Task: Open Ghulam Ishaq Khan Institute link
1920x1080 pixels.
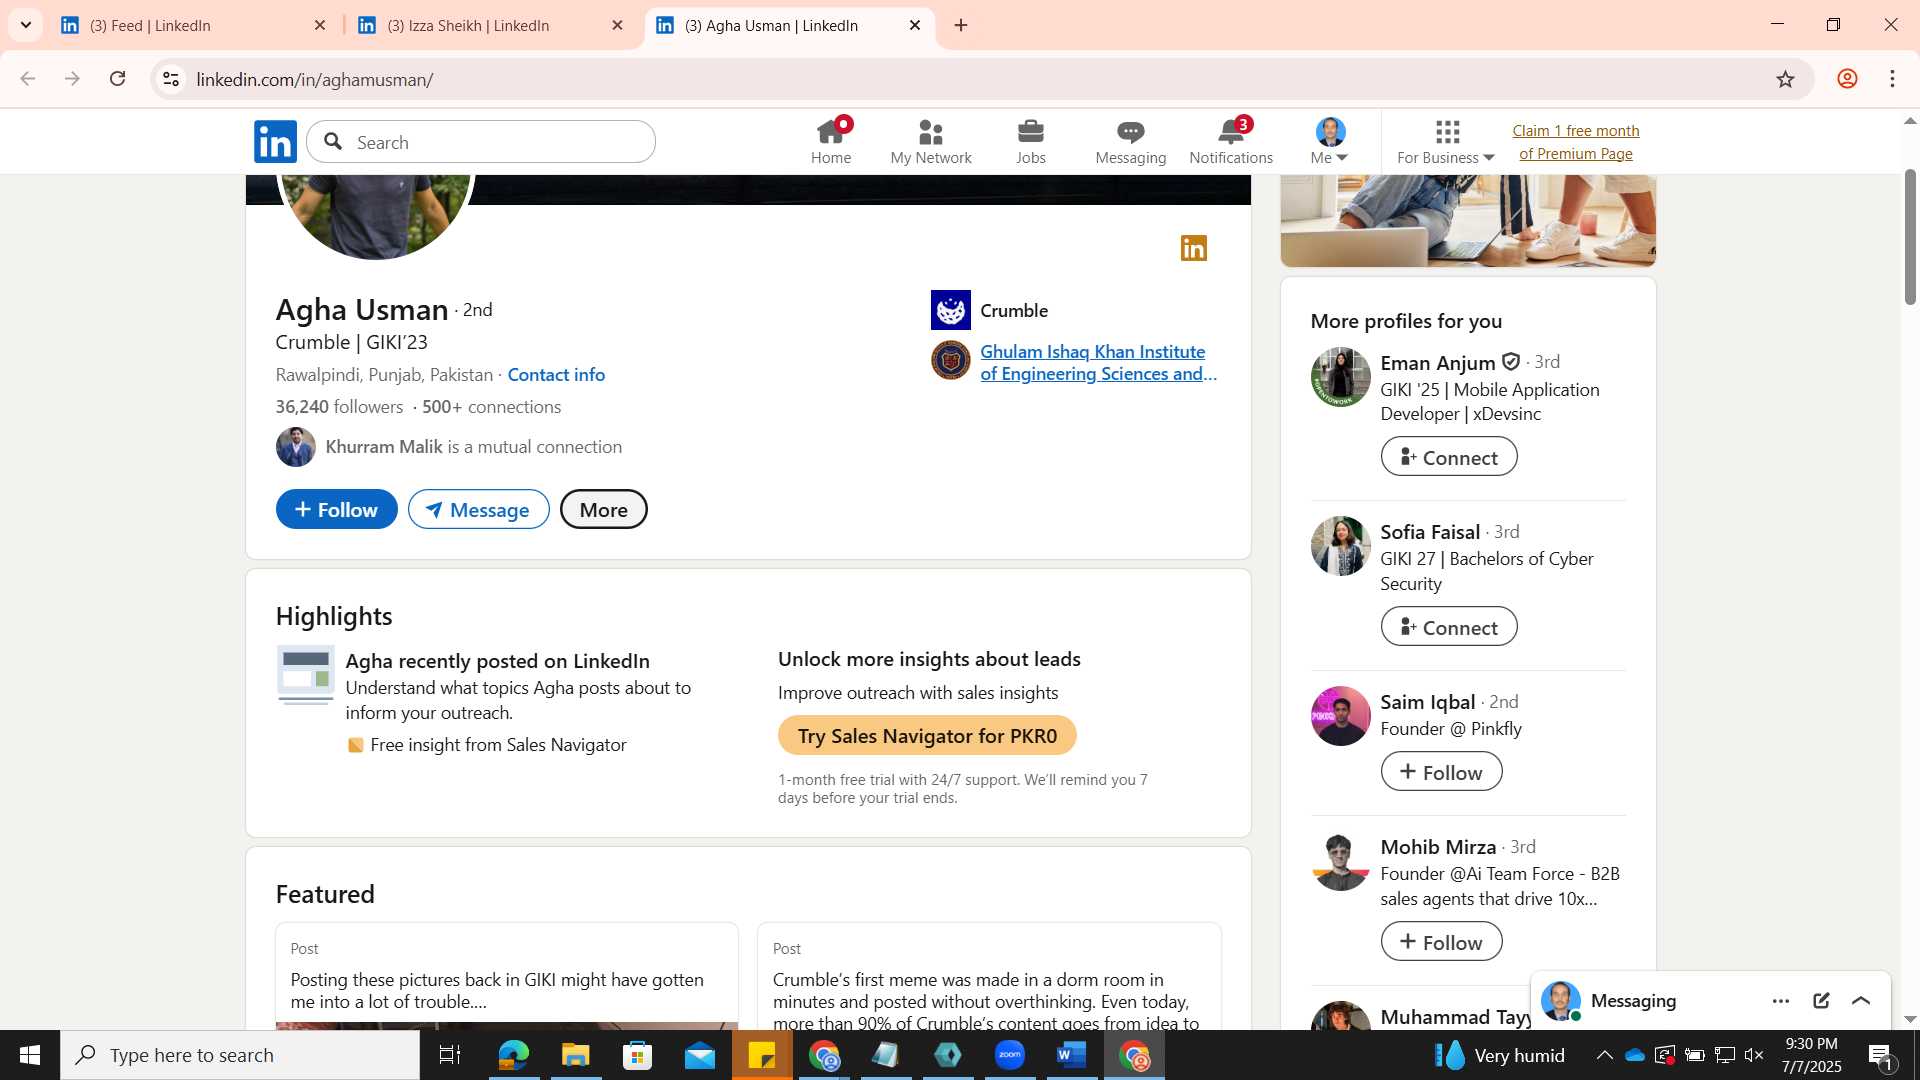Action: (1099, 362)
